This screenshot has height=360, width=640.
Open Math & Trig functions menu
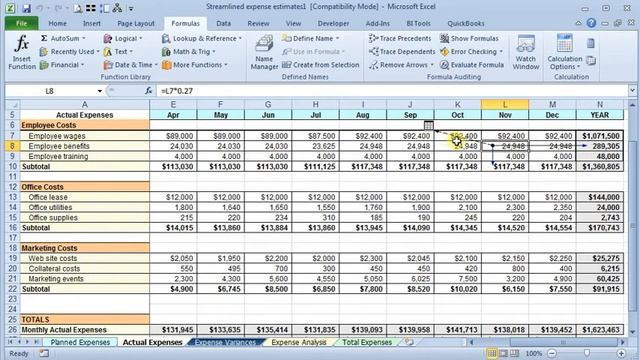tap(188, 51)
